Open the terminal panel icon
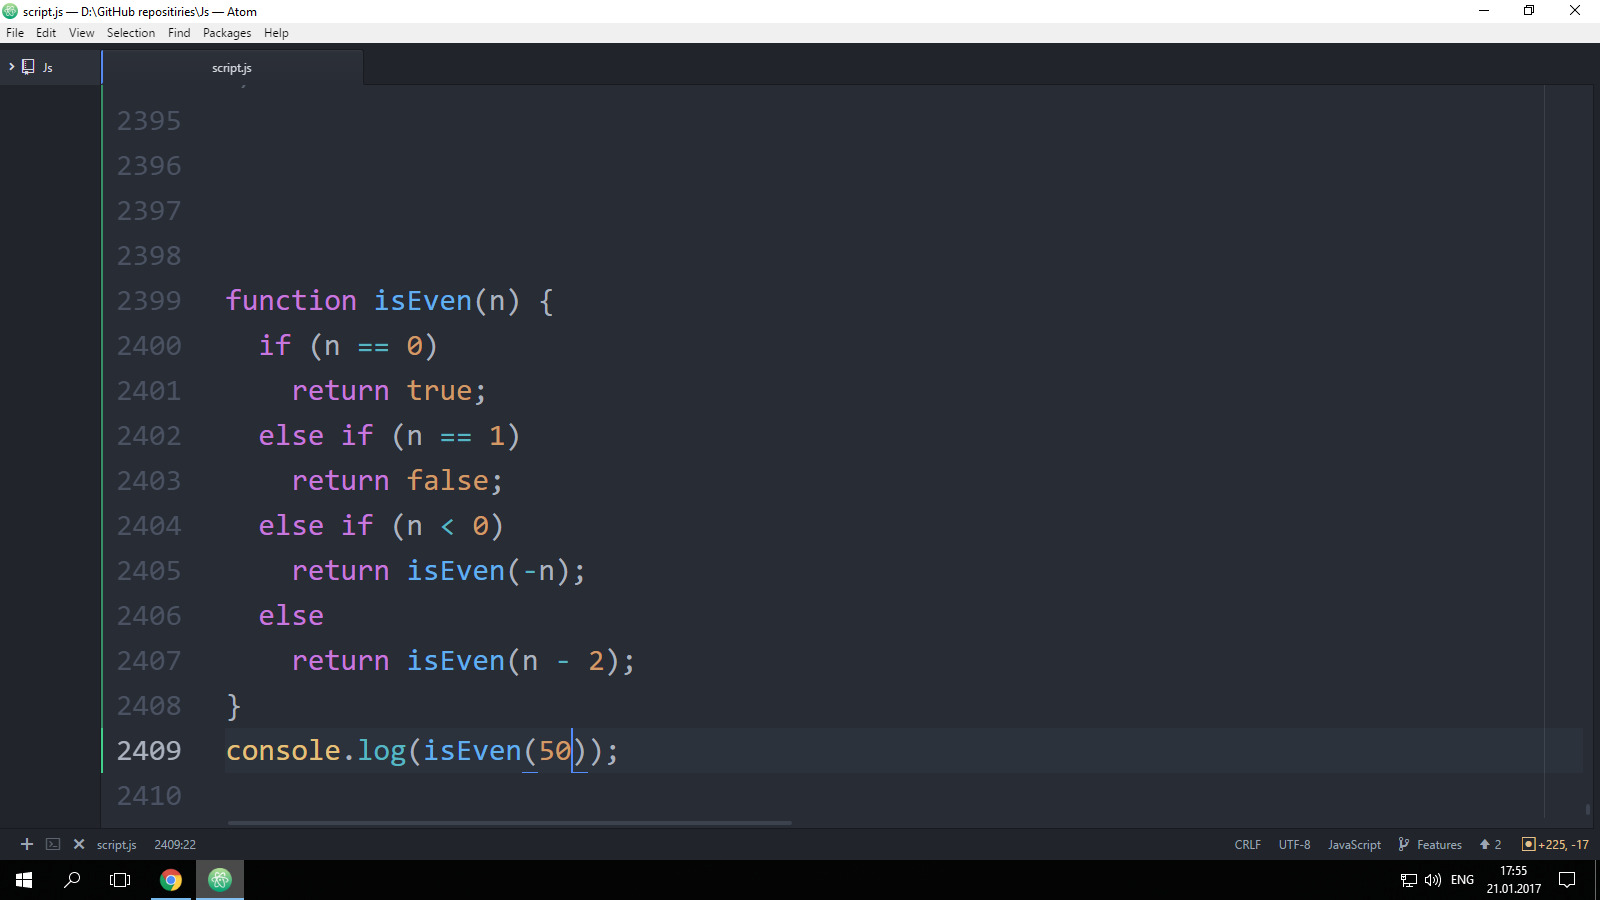Screen dimensions: 1600x900 [53, 844]
